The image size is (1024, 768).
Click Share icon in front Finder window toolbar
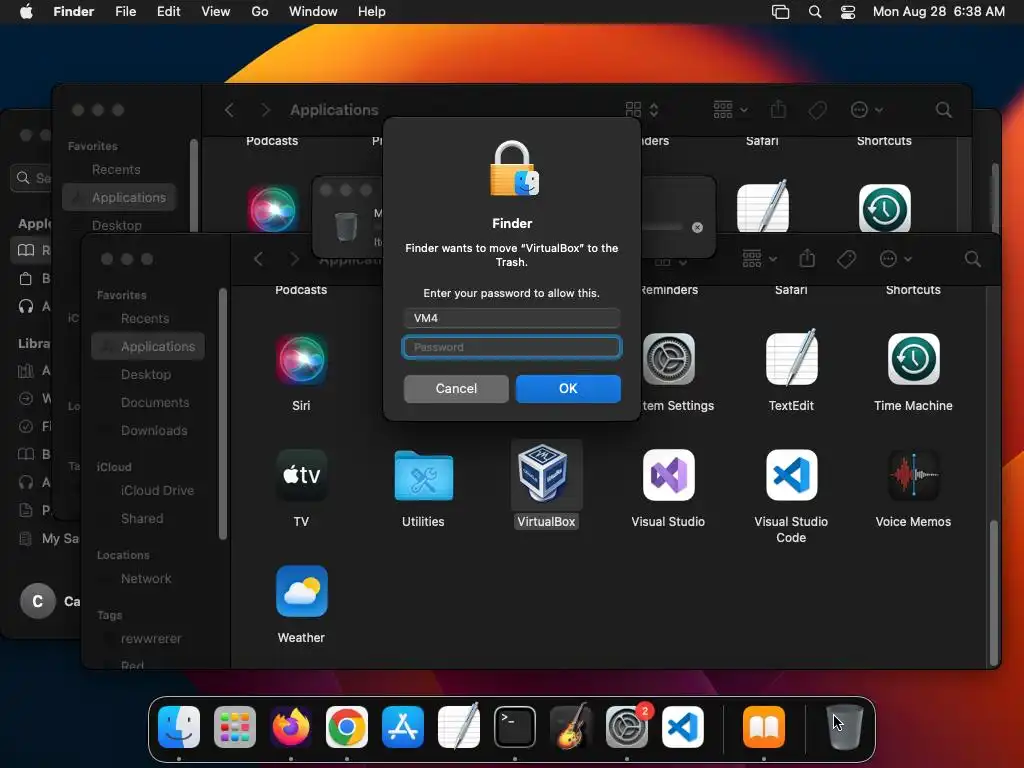pos(807,259)
